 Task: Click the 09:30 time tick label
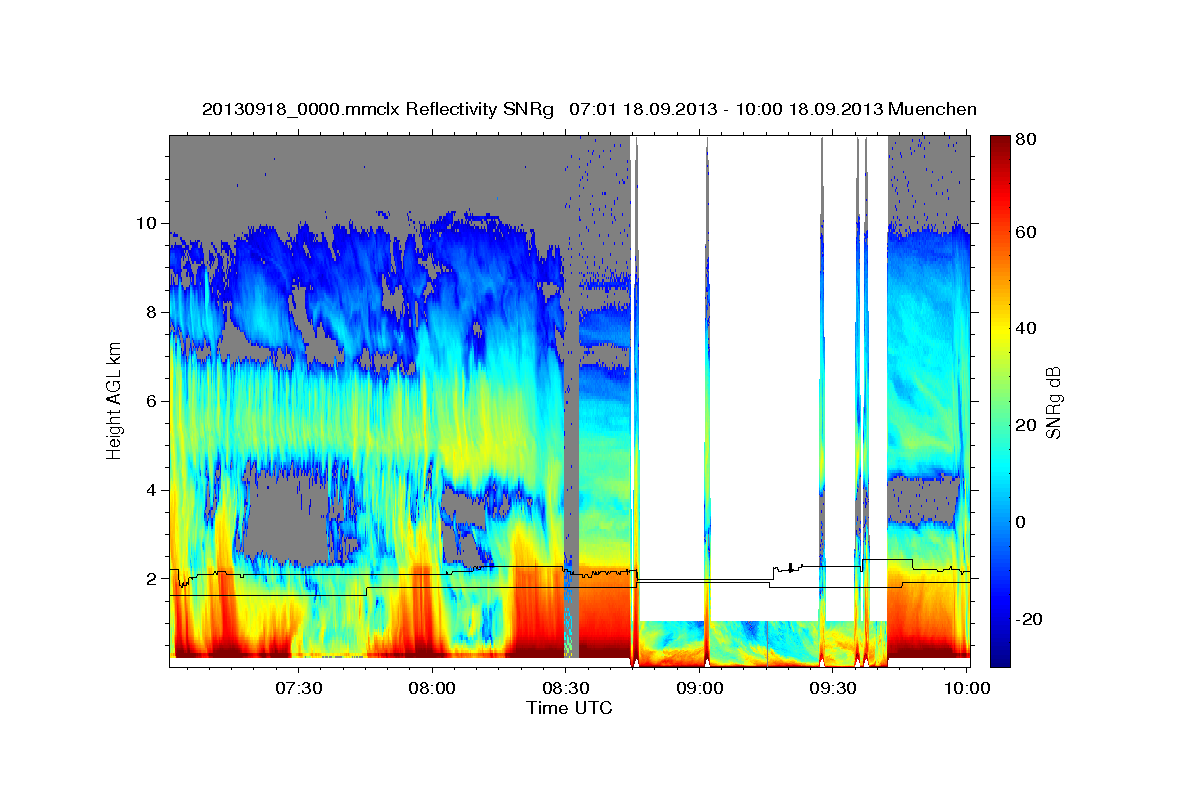click(833, 688)
